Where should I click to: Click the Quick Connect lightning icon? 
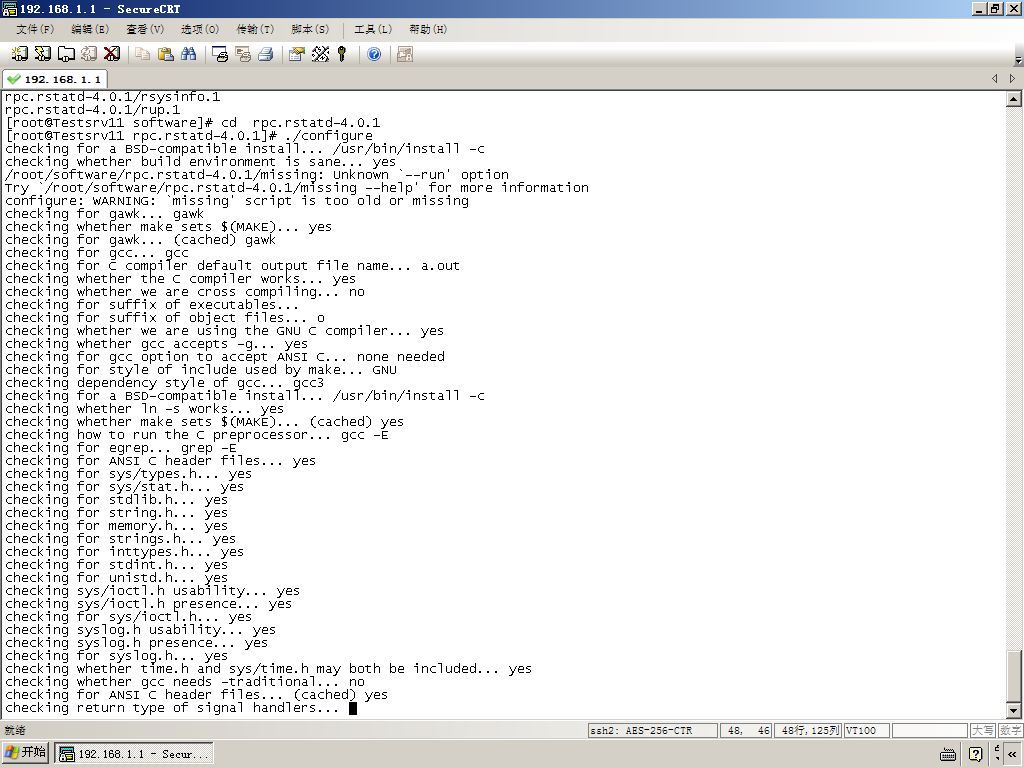[x=43, y=54]
